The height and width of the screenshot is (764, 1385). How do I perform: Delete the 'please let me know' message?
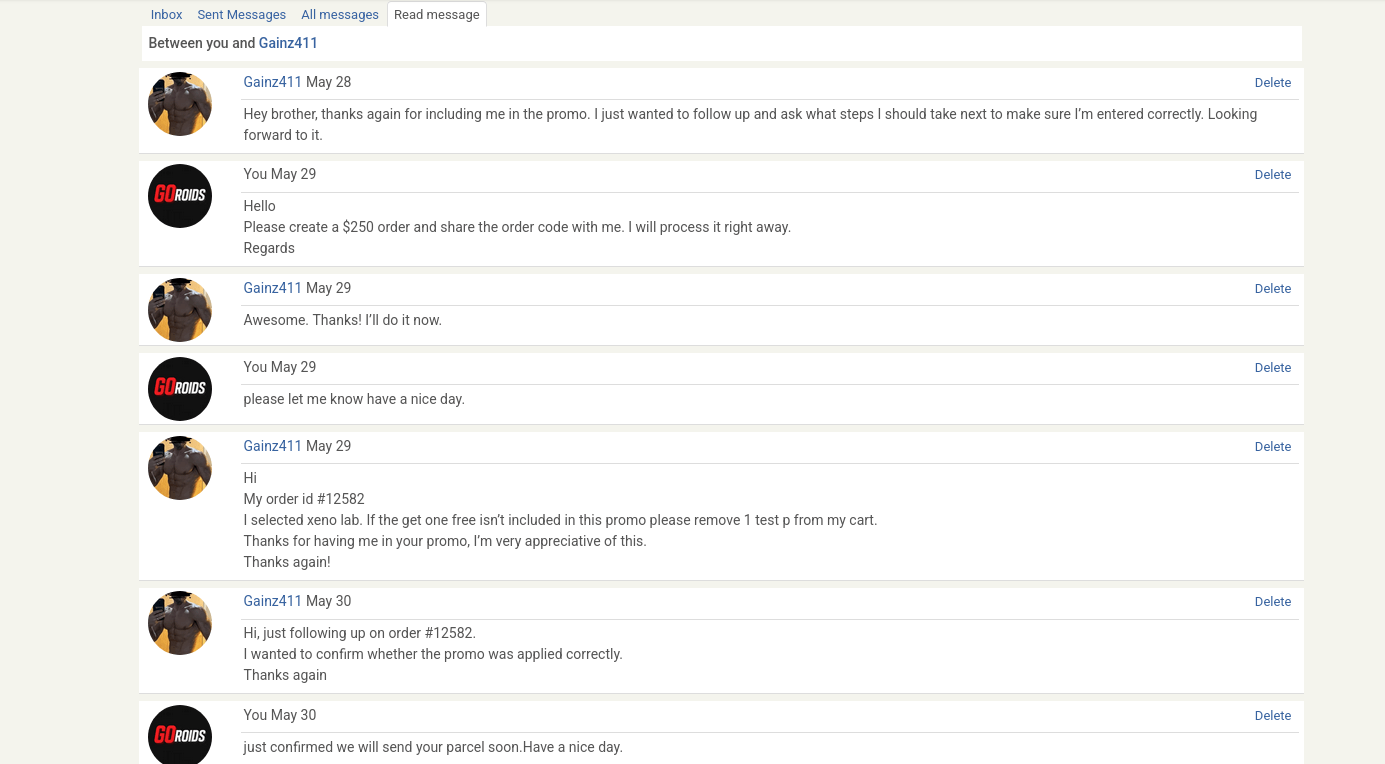pos(1273,368)
